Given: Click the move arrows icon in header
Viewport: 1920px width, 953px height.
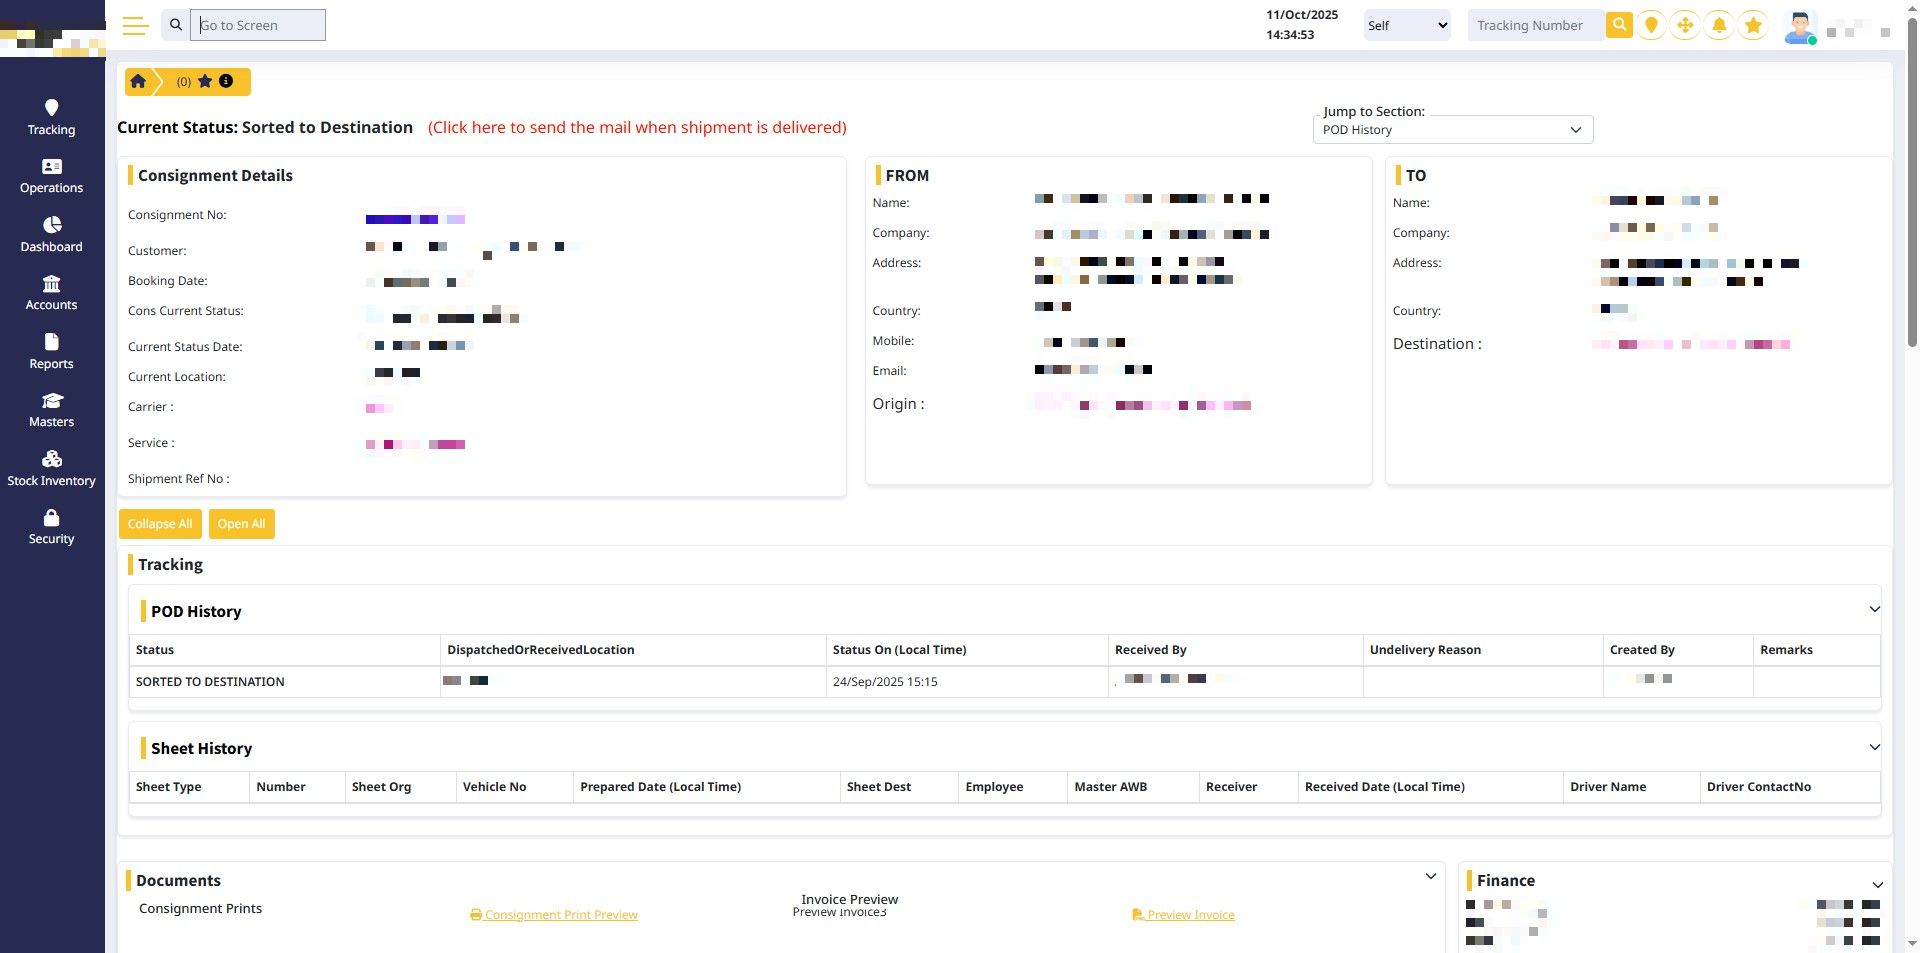Looking at the screenshot, I should [x=1685, y=25].
